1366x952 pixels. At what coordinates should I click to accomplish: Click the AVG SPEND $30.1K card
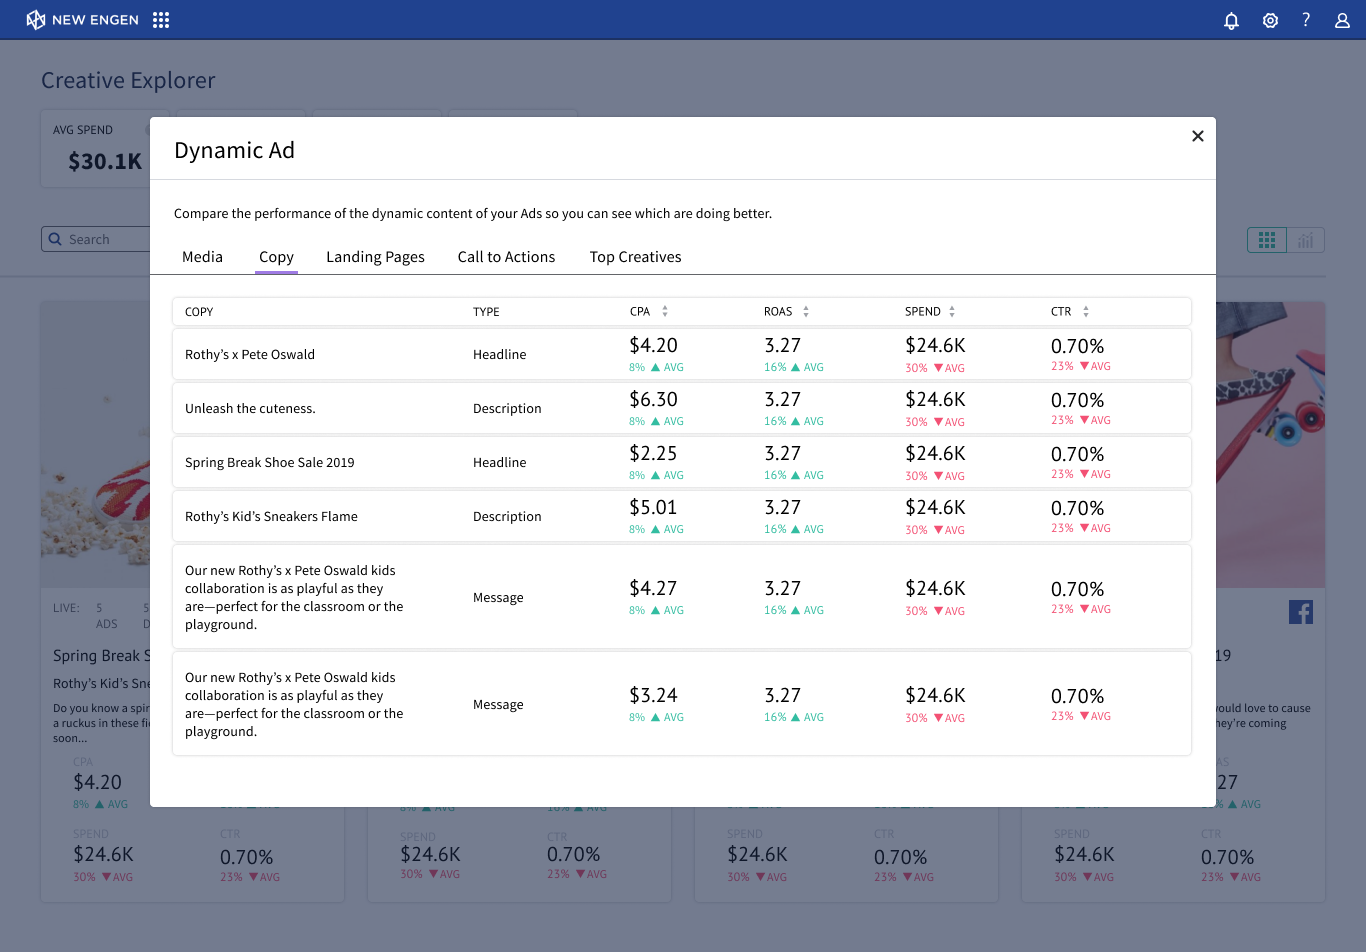click(x=96, y=149)
